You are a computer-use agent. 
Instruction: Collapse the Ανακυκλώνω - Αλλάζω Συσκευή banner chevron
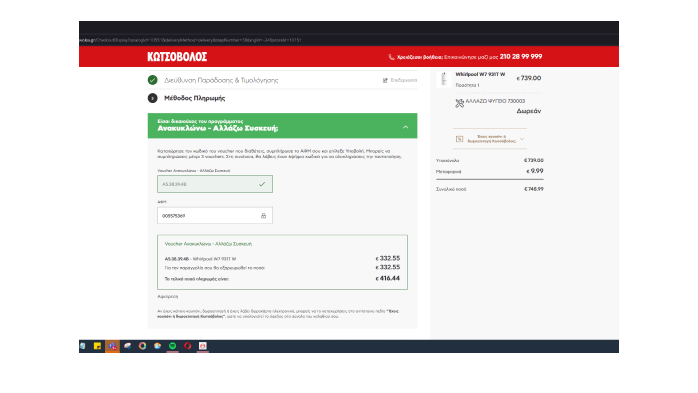click(405, 127)
